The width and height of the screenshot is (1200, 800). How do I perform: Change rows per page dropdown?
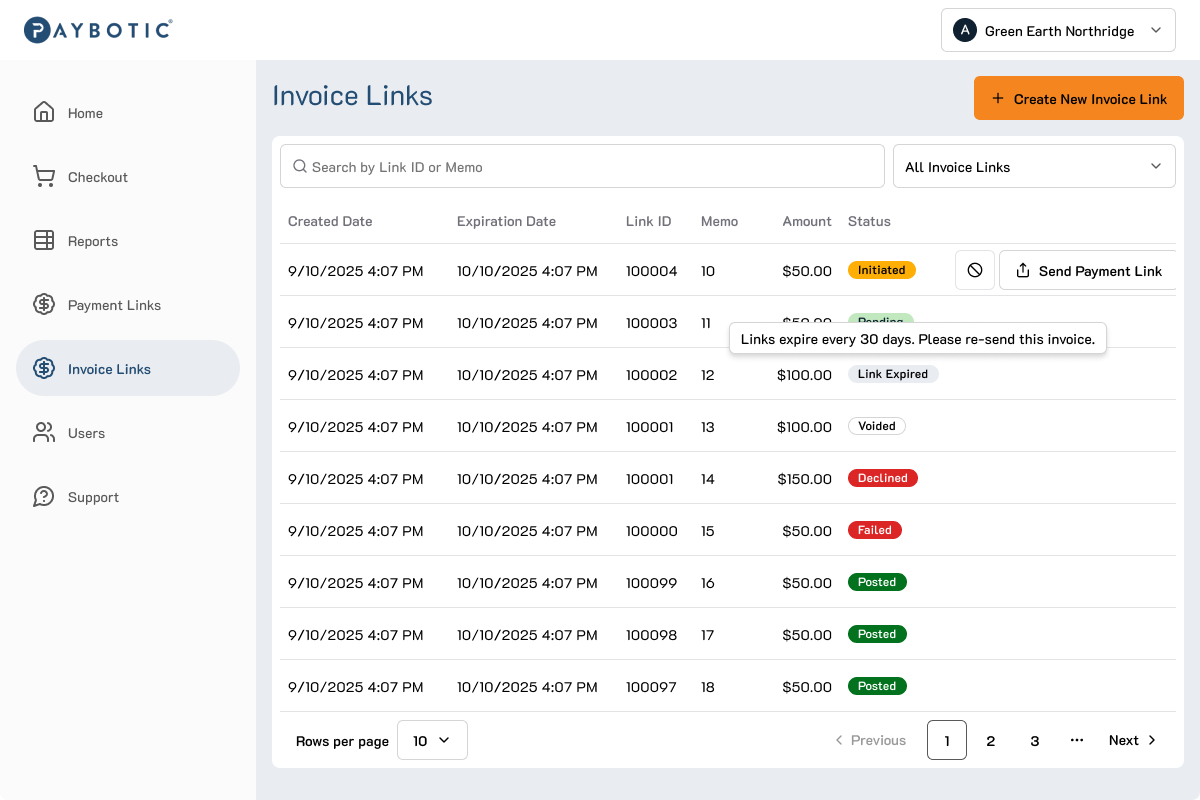(432, 741)
